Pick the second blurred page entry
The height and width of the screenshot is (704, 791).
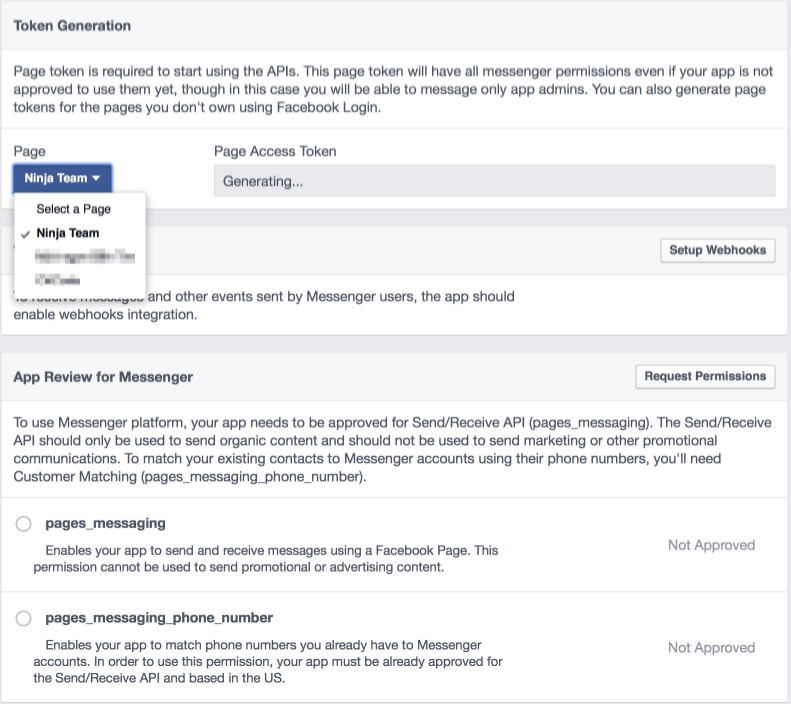tap(58, 279)
